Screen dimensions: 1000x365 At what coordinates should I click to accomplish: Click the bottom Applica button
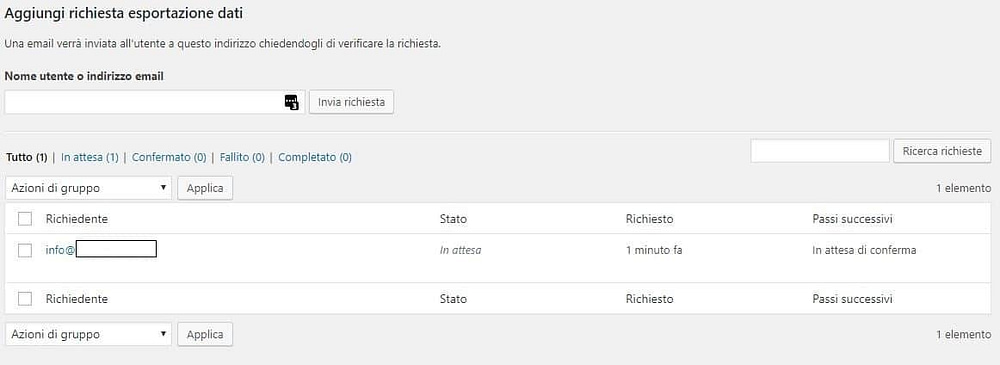pos(205,334)
